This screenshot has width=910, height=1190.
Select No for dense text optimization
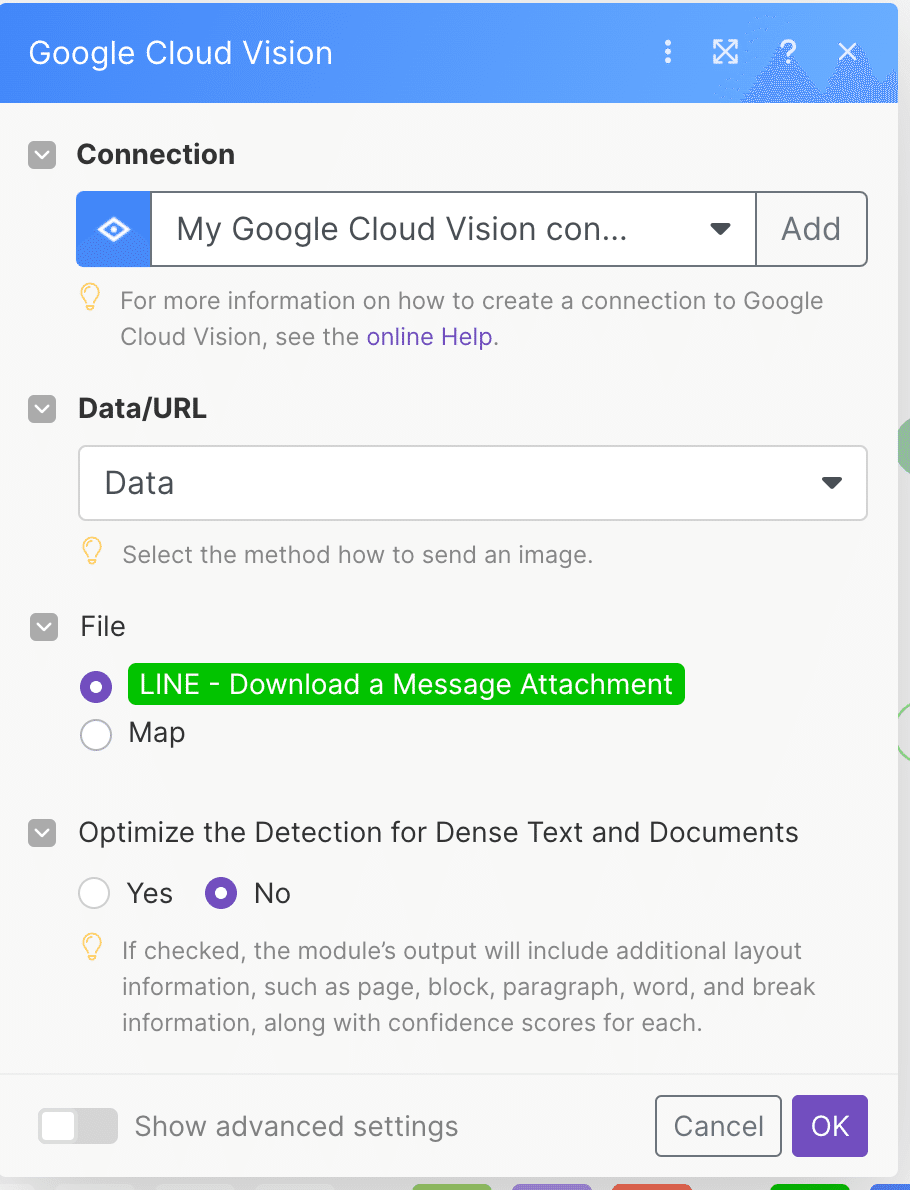click(221, 893)
